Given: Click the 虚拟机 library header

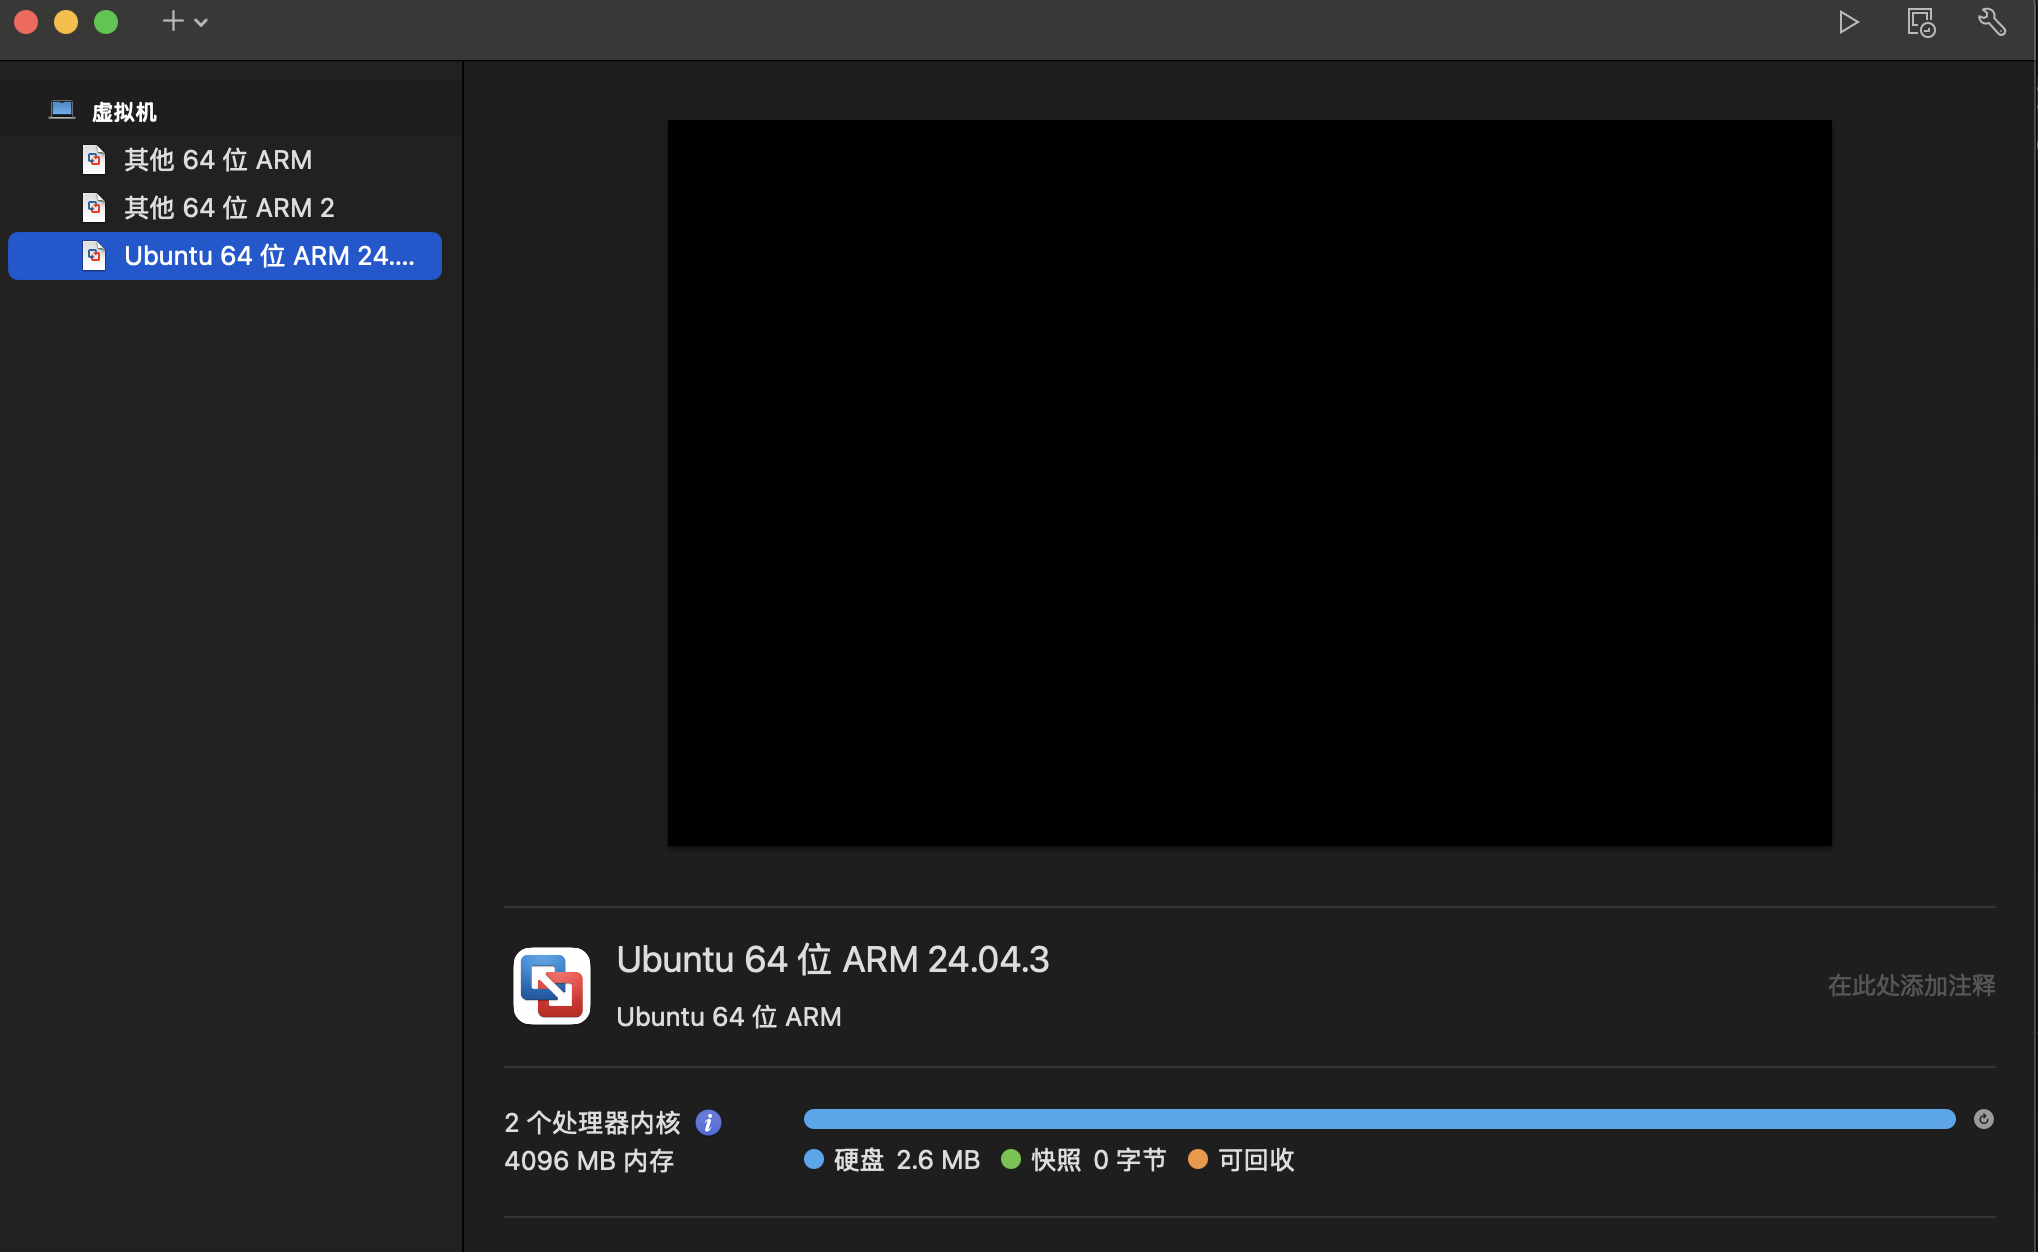Looking at the screenshot, I should pos(124,112).
